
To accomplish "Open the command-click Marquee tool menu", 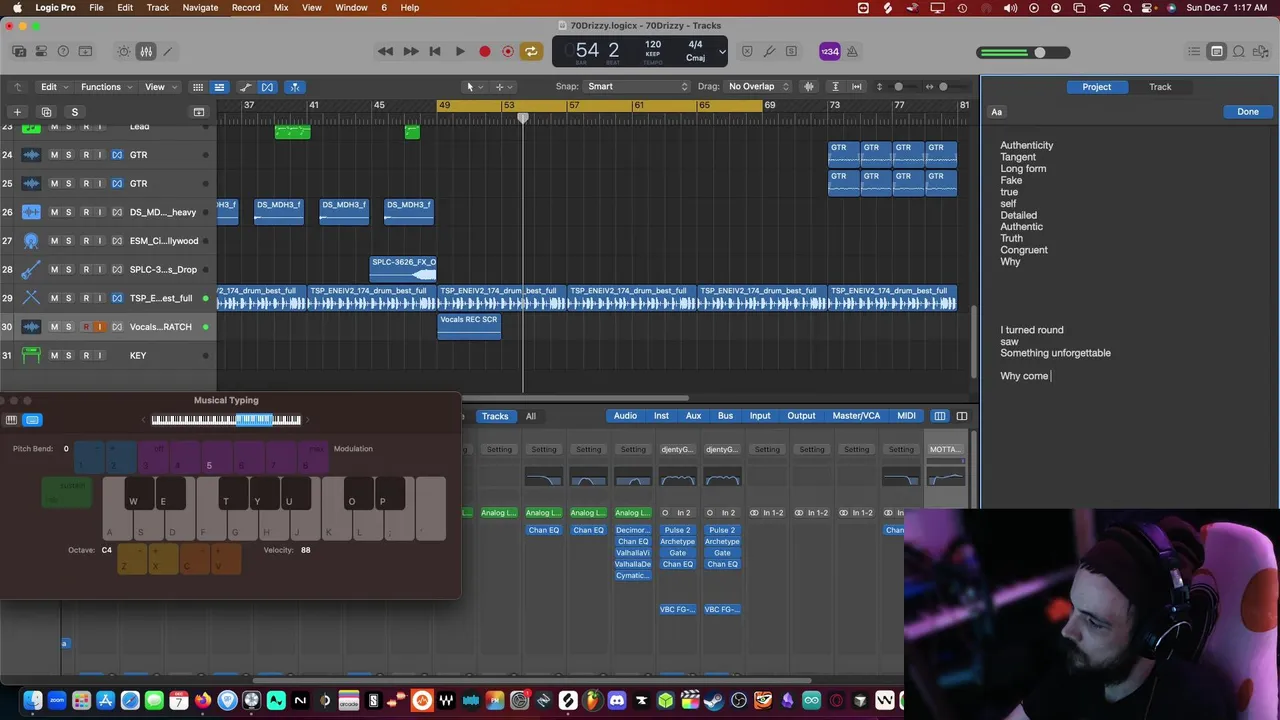I will tap(502, 87).
